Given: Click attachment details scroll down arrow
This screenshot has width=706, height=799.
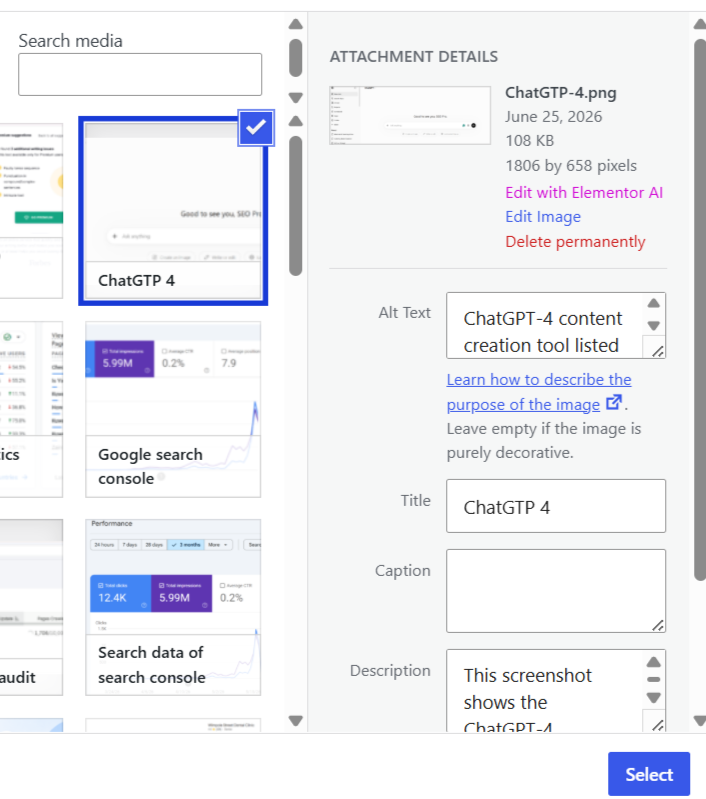Looking at the screenshot, I should pyautogui.click(x=700, y=721).
